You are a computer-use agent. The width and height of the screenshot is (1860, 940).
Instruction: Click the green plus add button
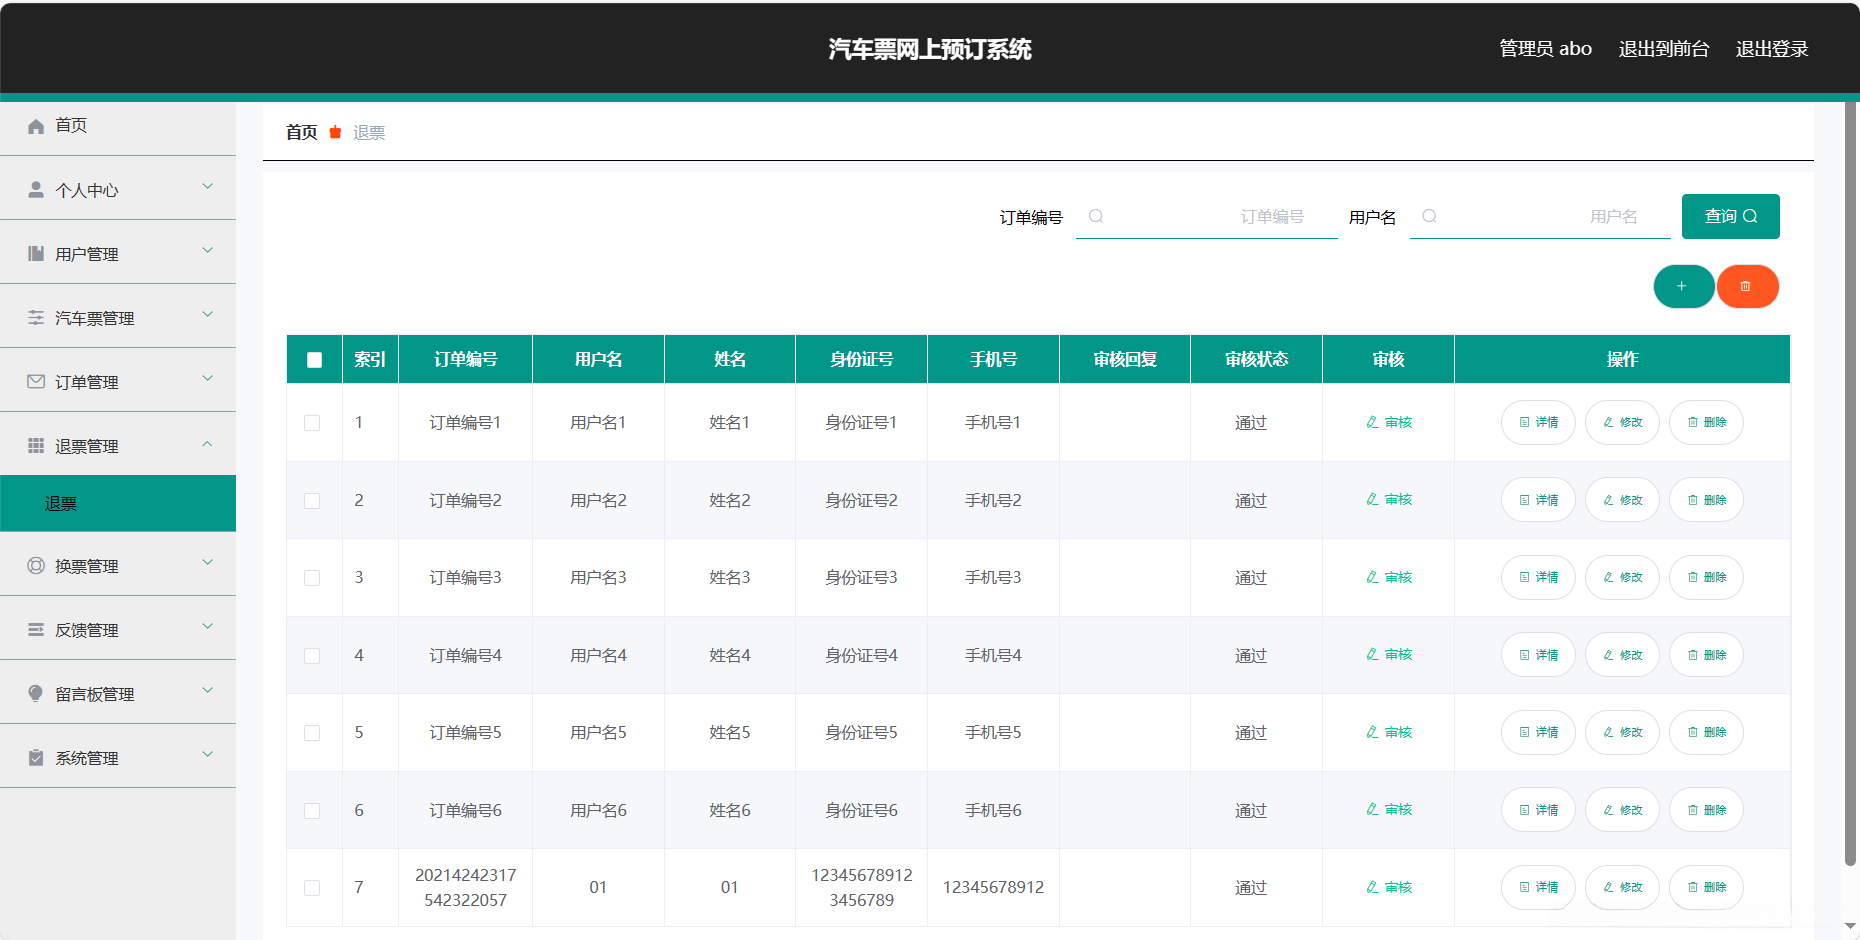tap(1684, 287)
